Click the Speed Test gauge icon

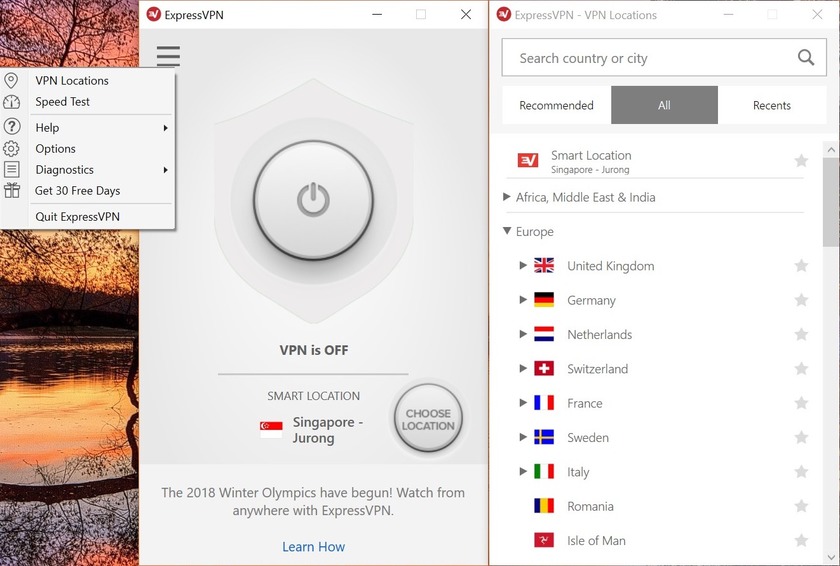pos(11,102)
